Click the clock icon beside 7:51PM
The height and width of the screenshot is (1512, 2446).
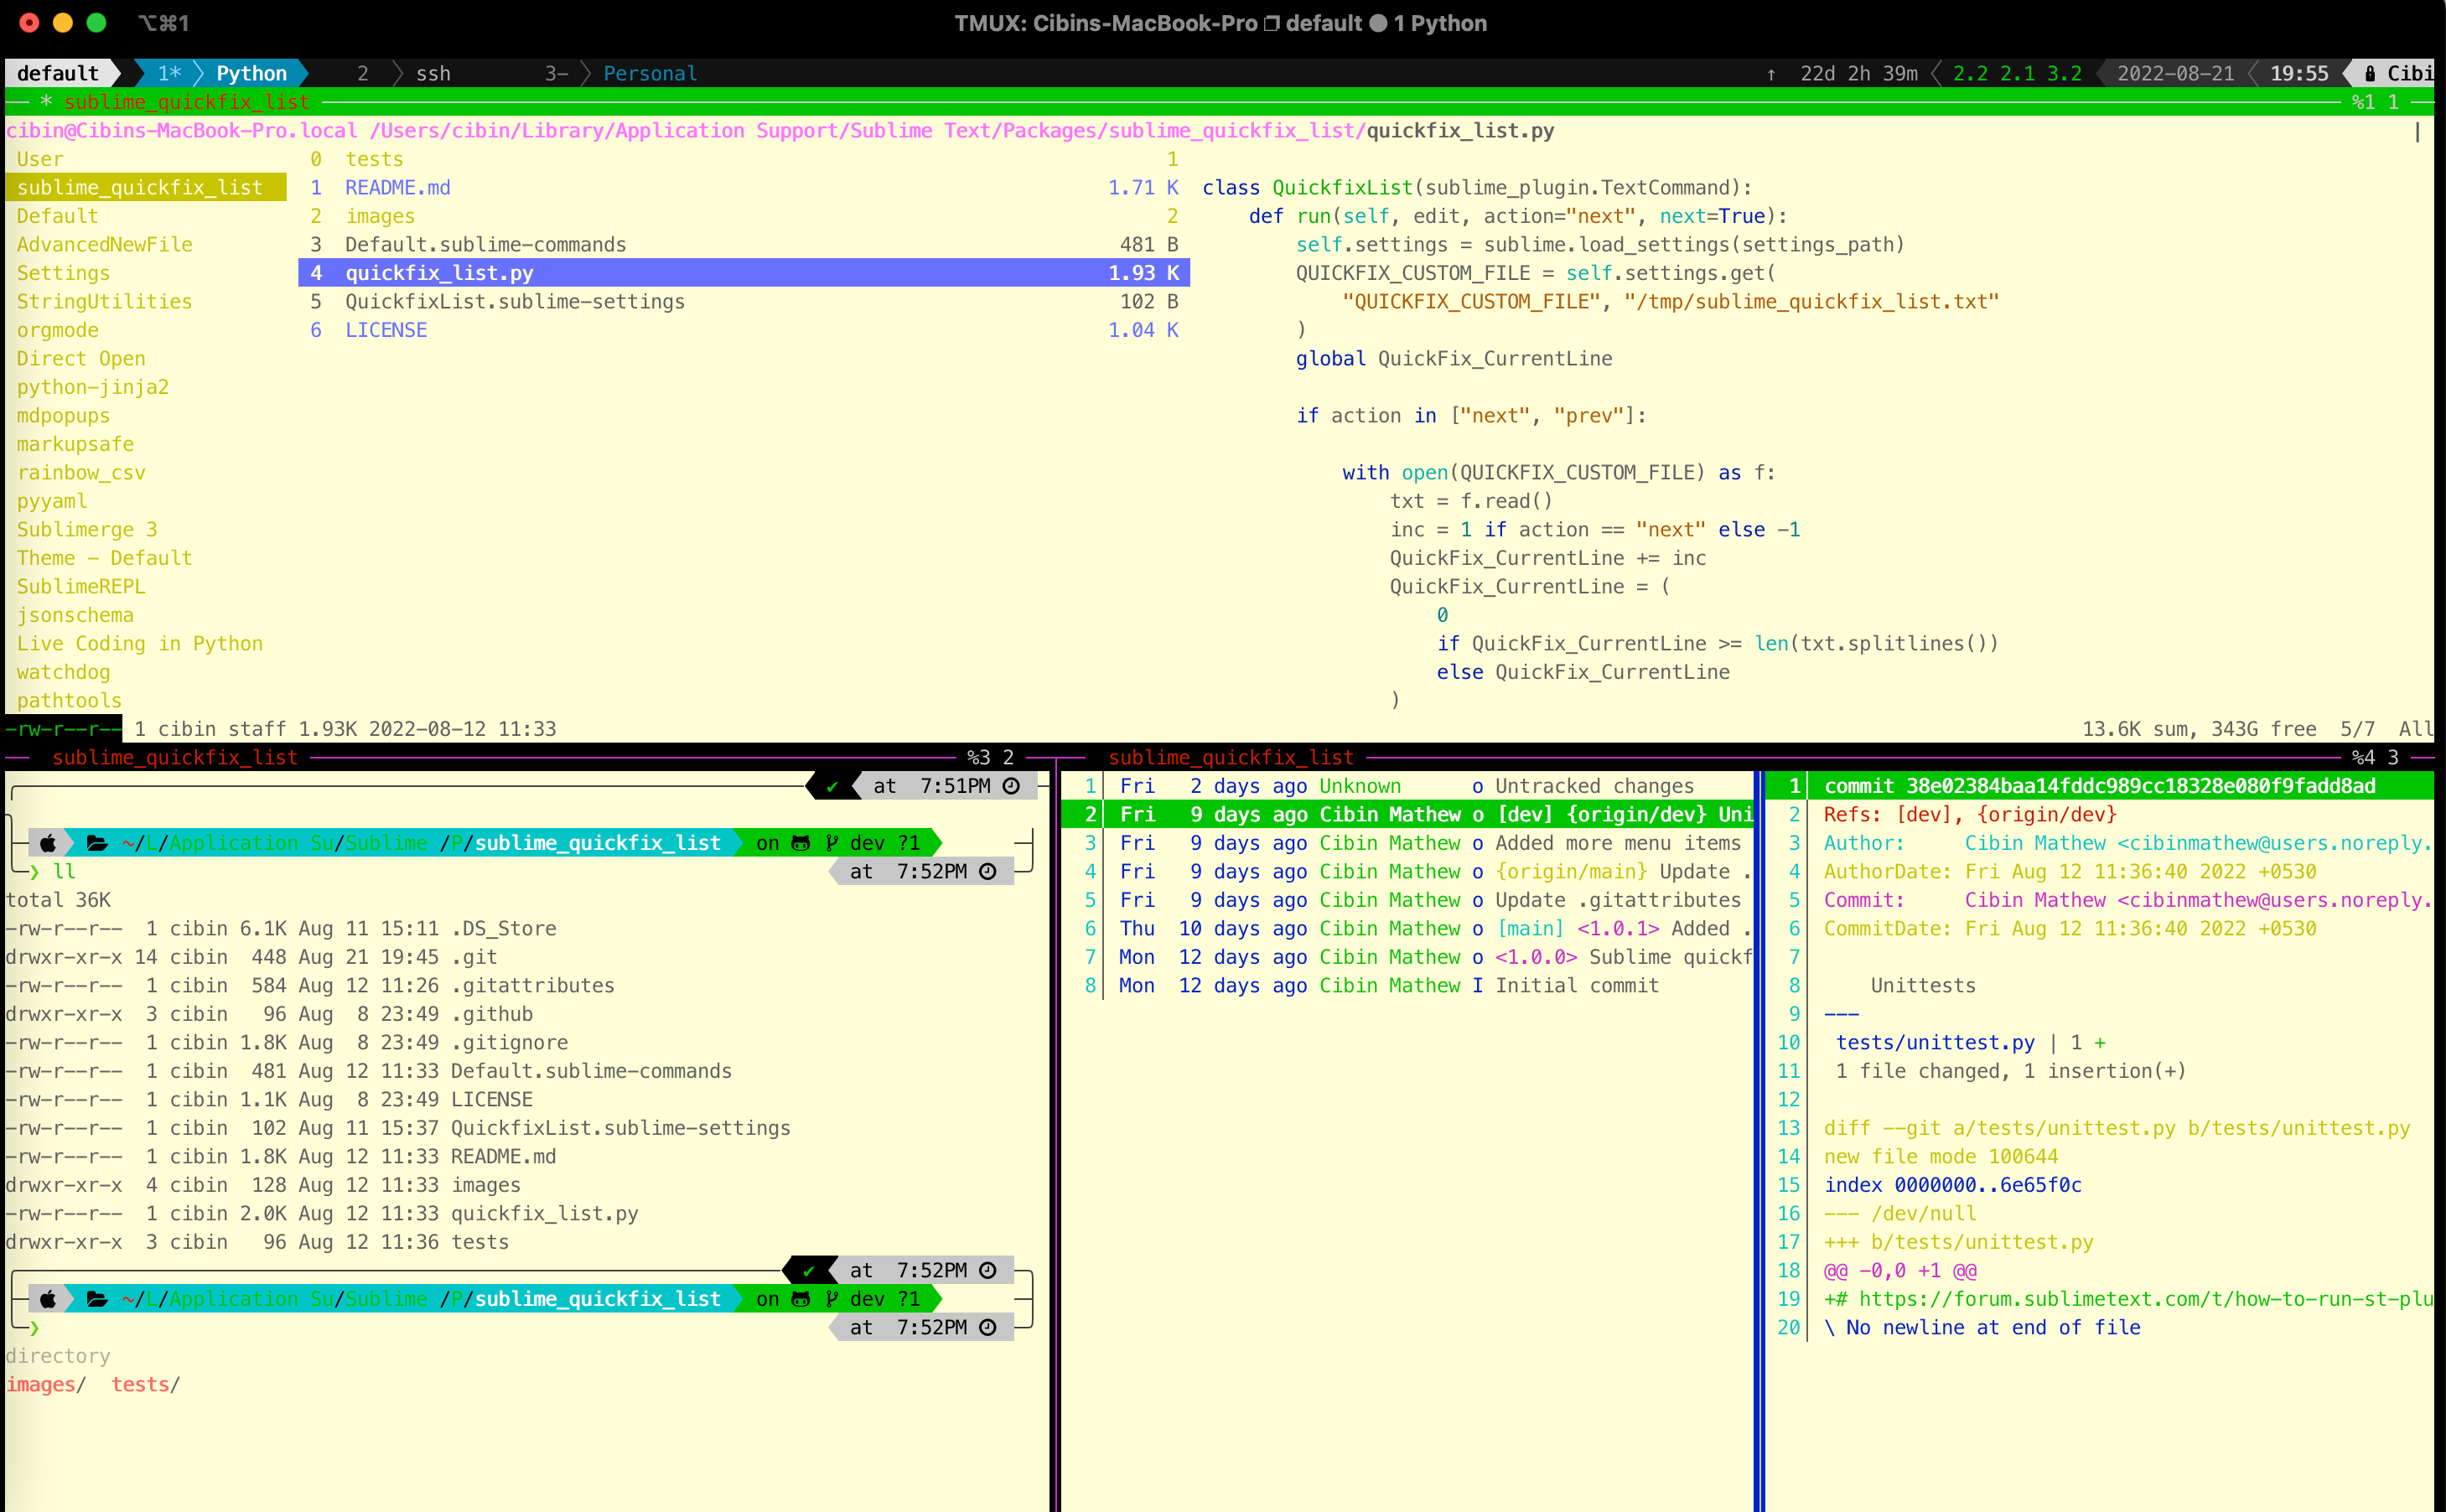[x=1011, y=786]
